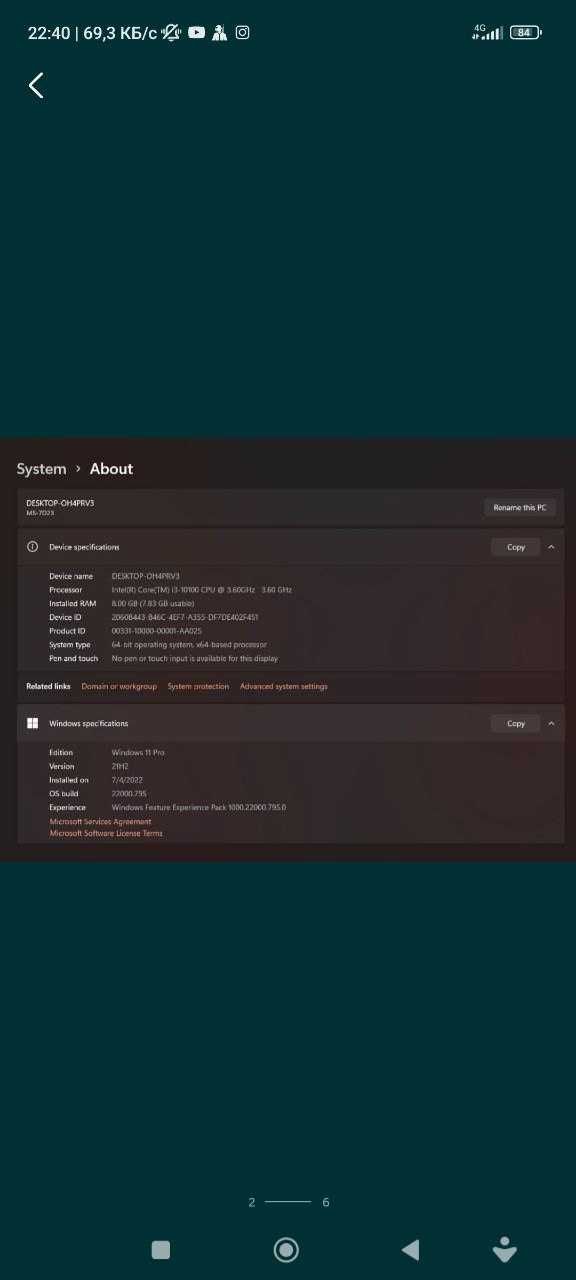This screenshot has width=576, height=1280.
Task: Click the Rename this PC button
Action: [520, 507]
